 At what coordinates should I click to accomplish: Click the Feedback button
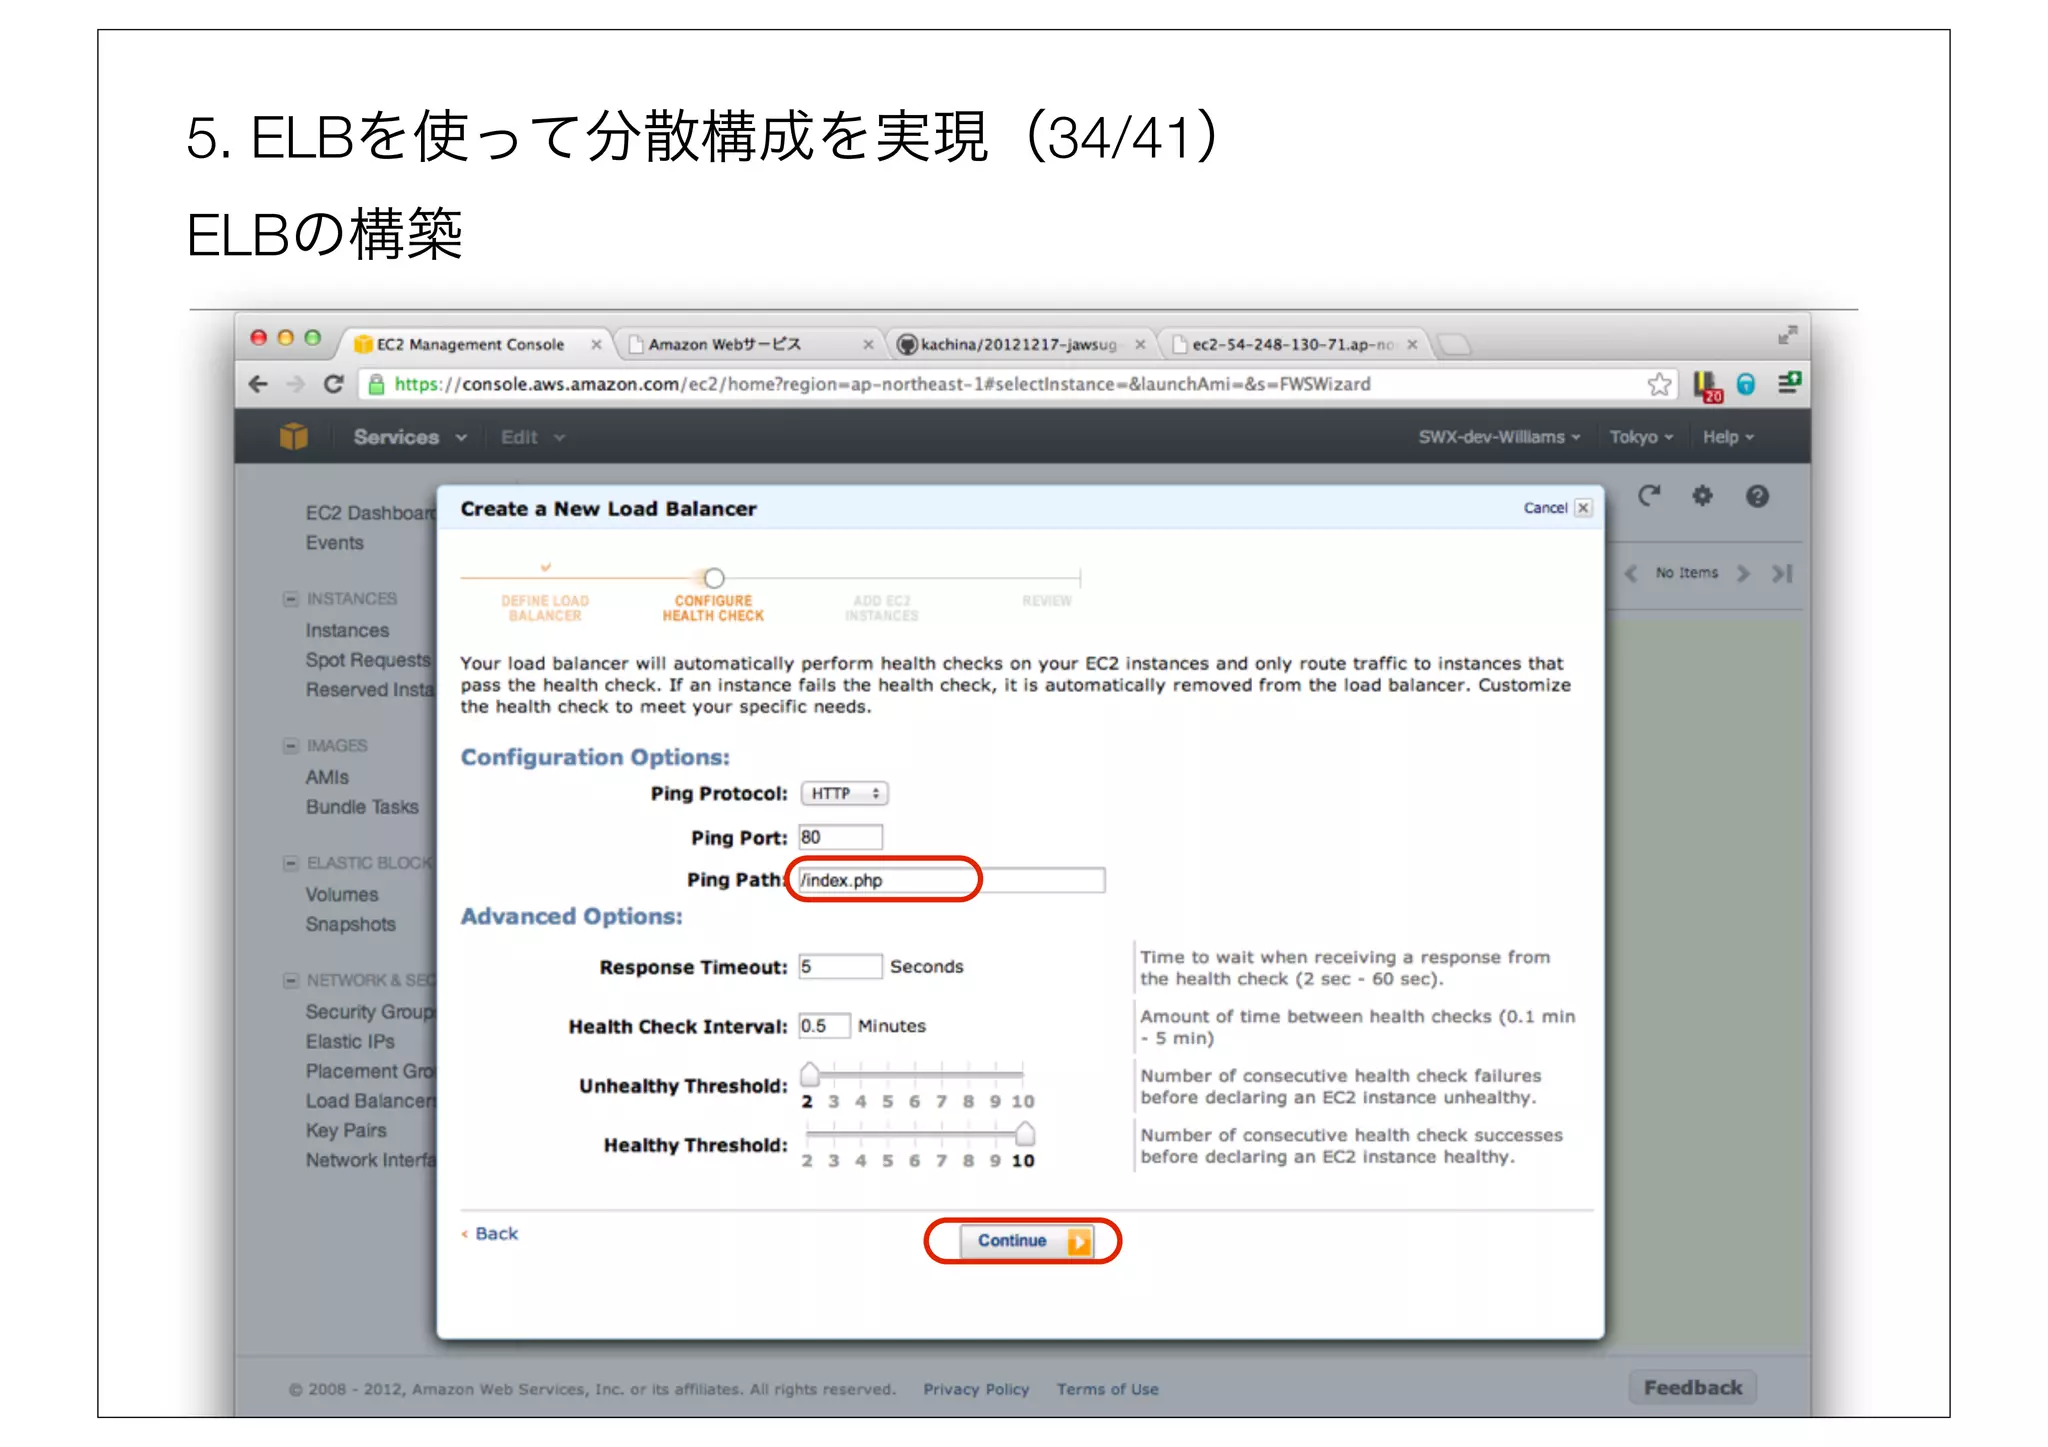pos(1692,1387)
